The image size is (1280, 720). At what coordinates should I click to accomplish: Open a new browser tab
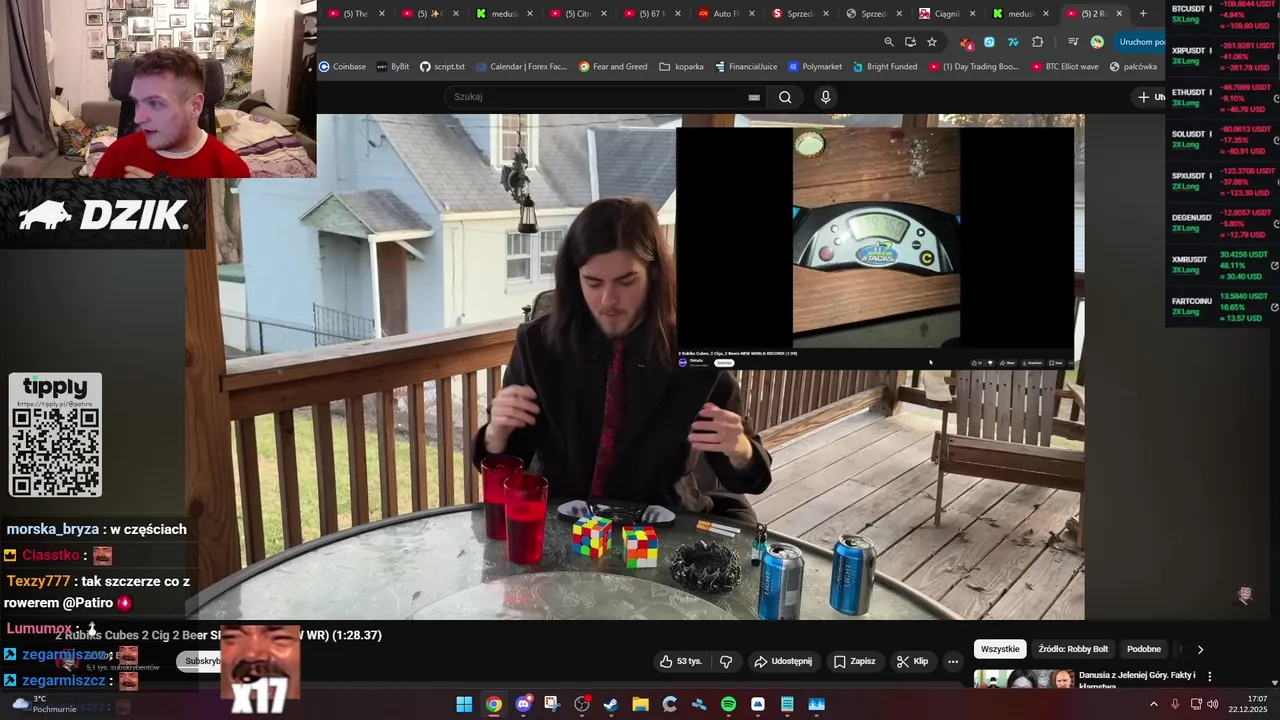[x=1143, y=13]
